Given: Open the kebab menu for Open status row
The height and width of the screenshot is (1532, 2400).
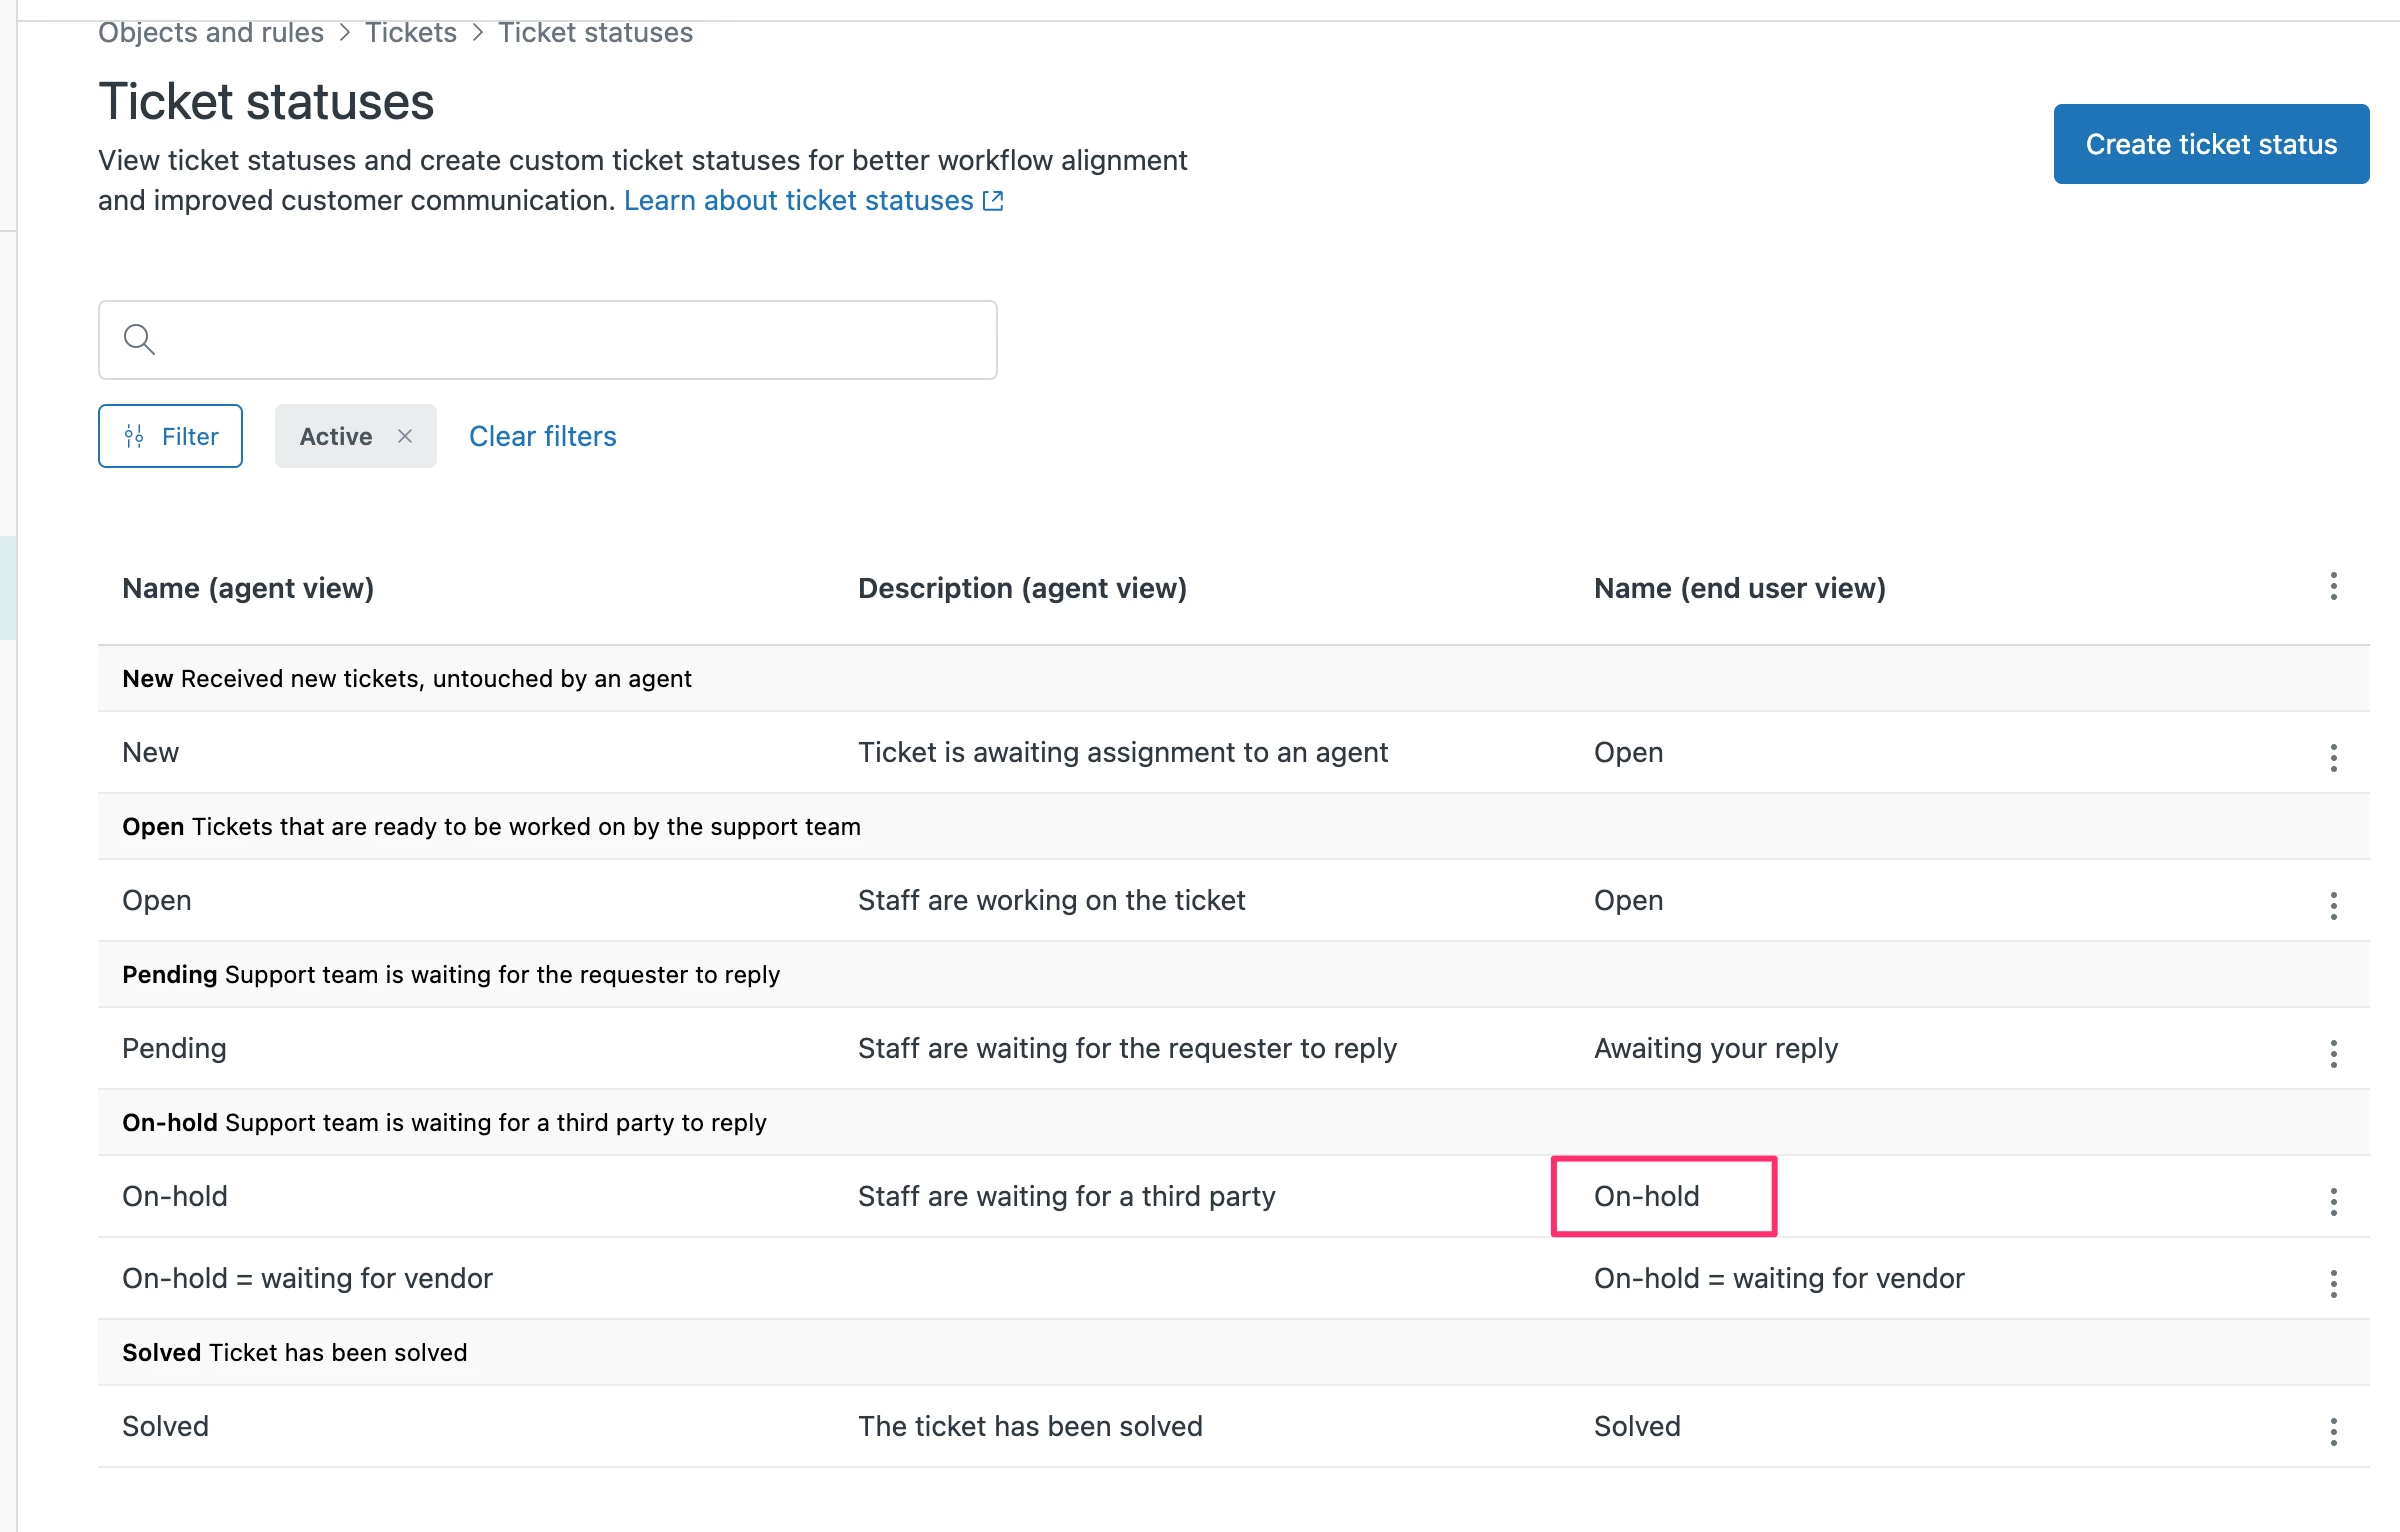Looking at the screenshot, I should pos(2333,905).
